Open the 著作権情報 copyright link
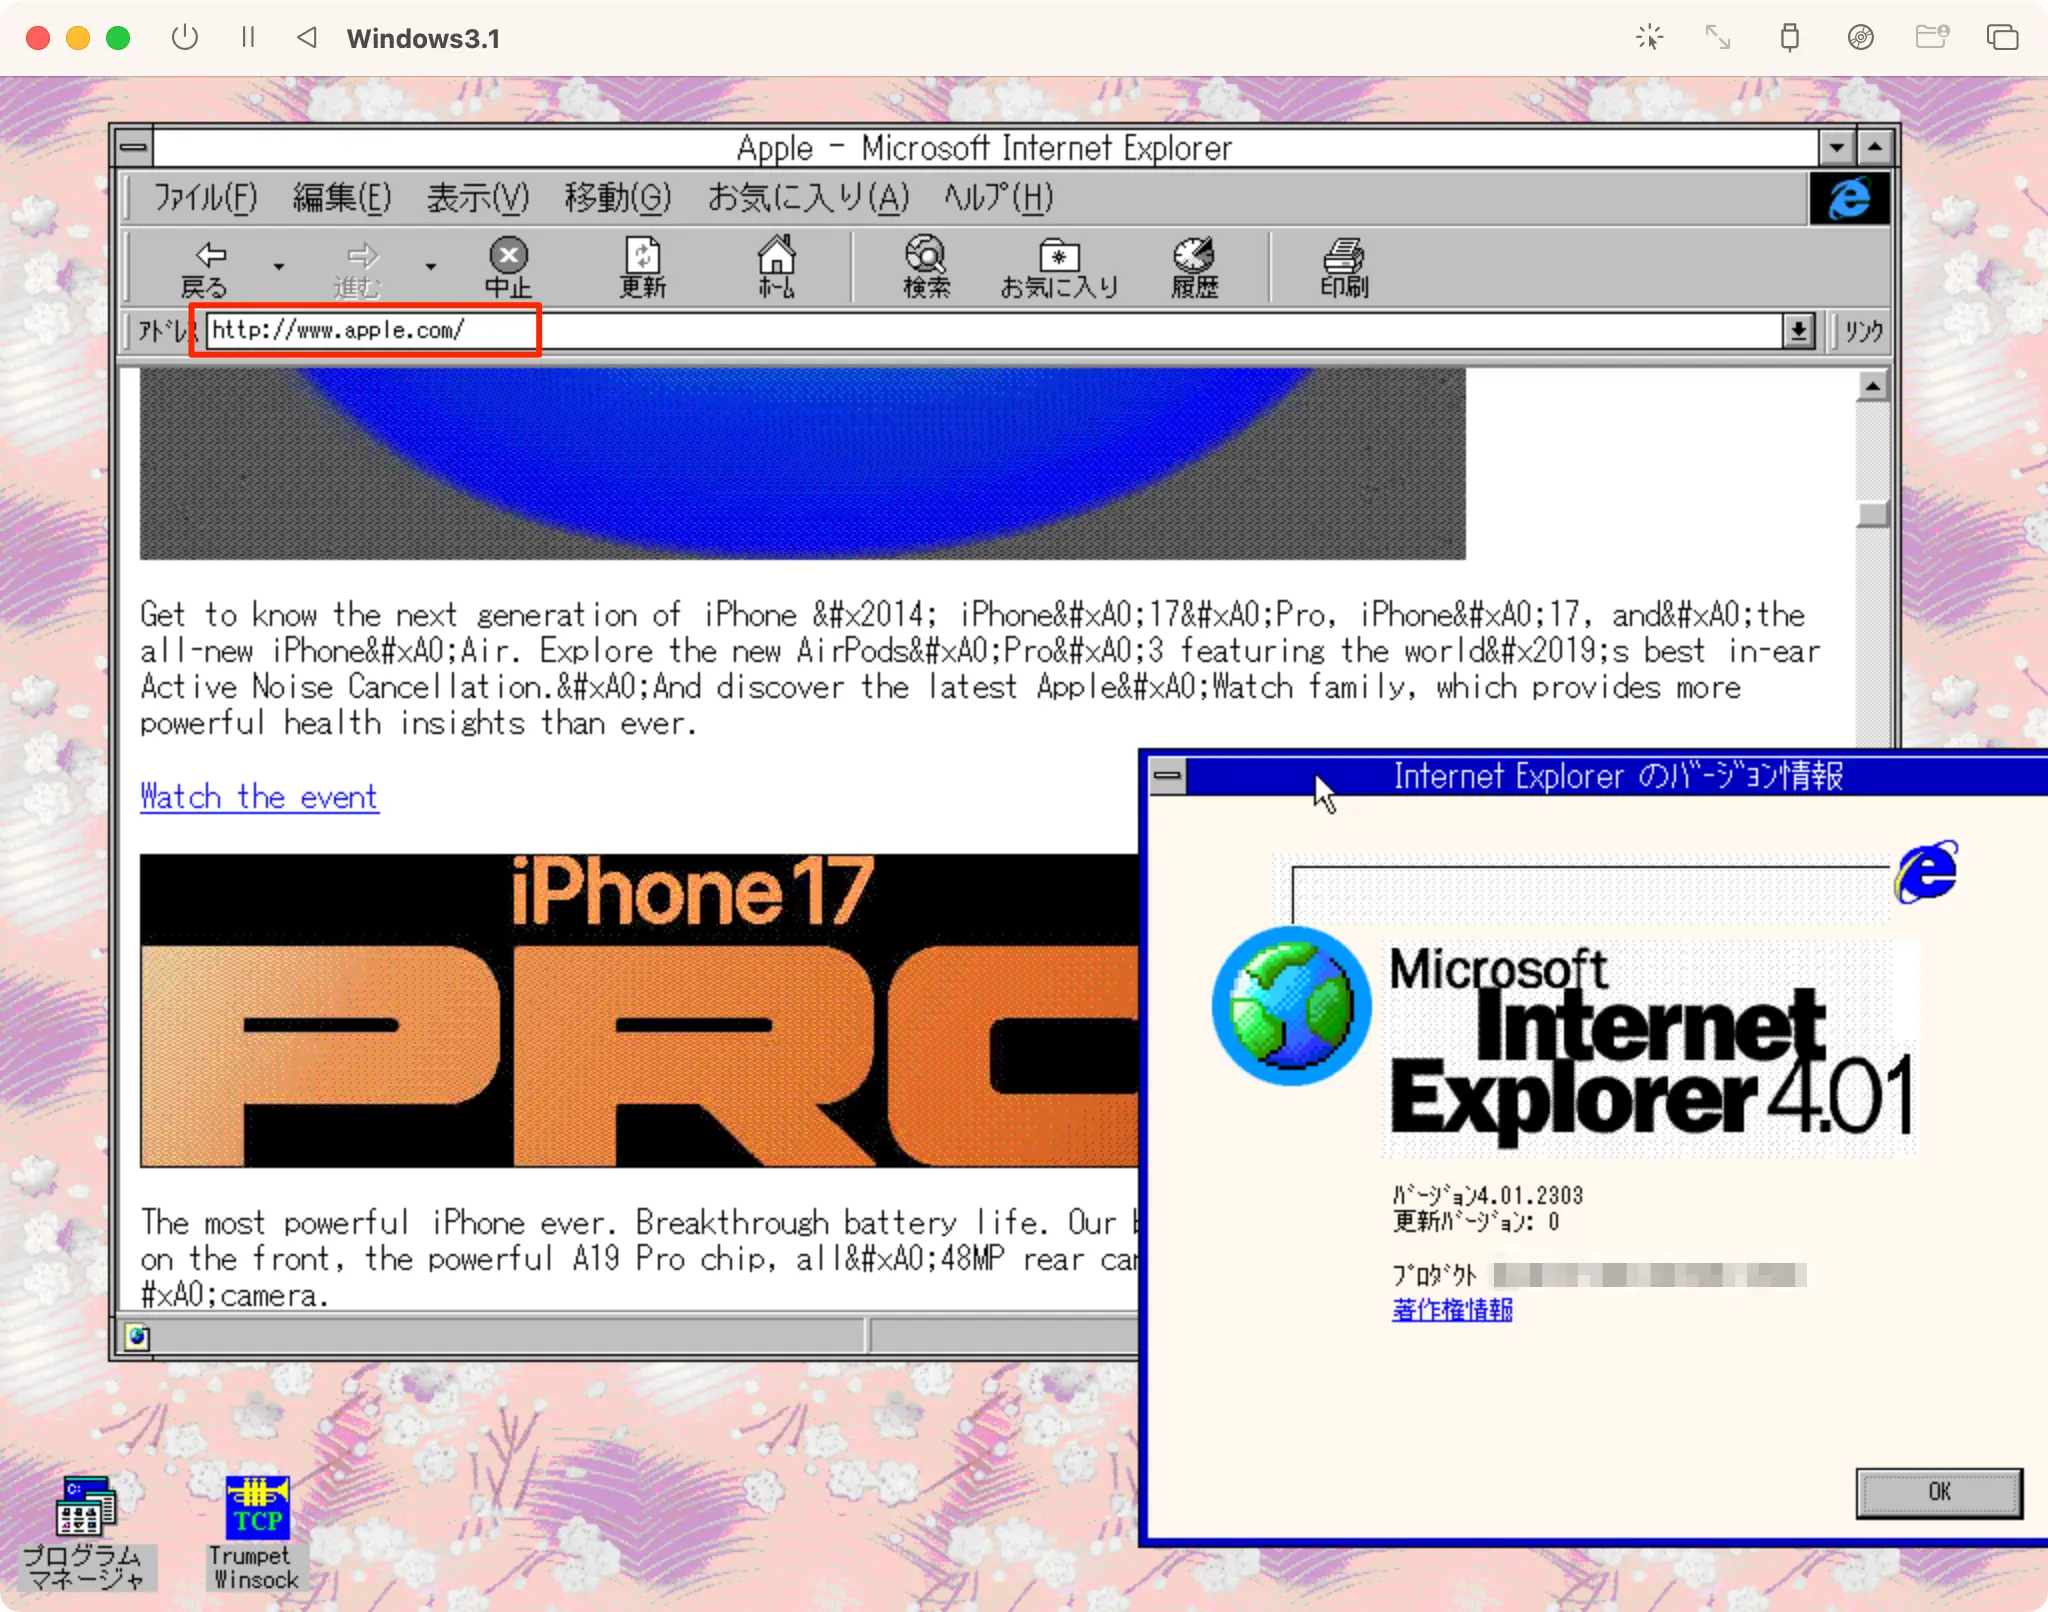This screenshot has width=2048, height=1612. point(1451,1309)
